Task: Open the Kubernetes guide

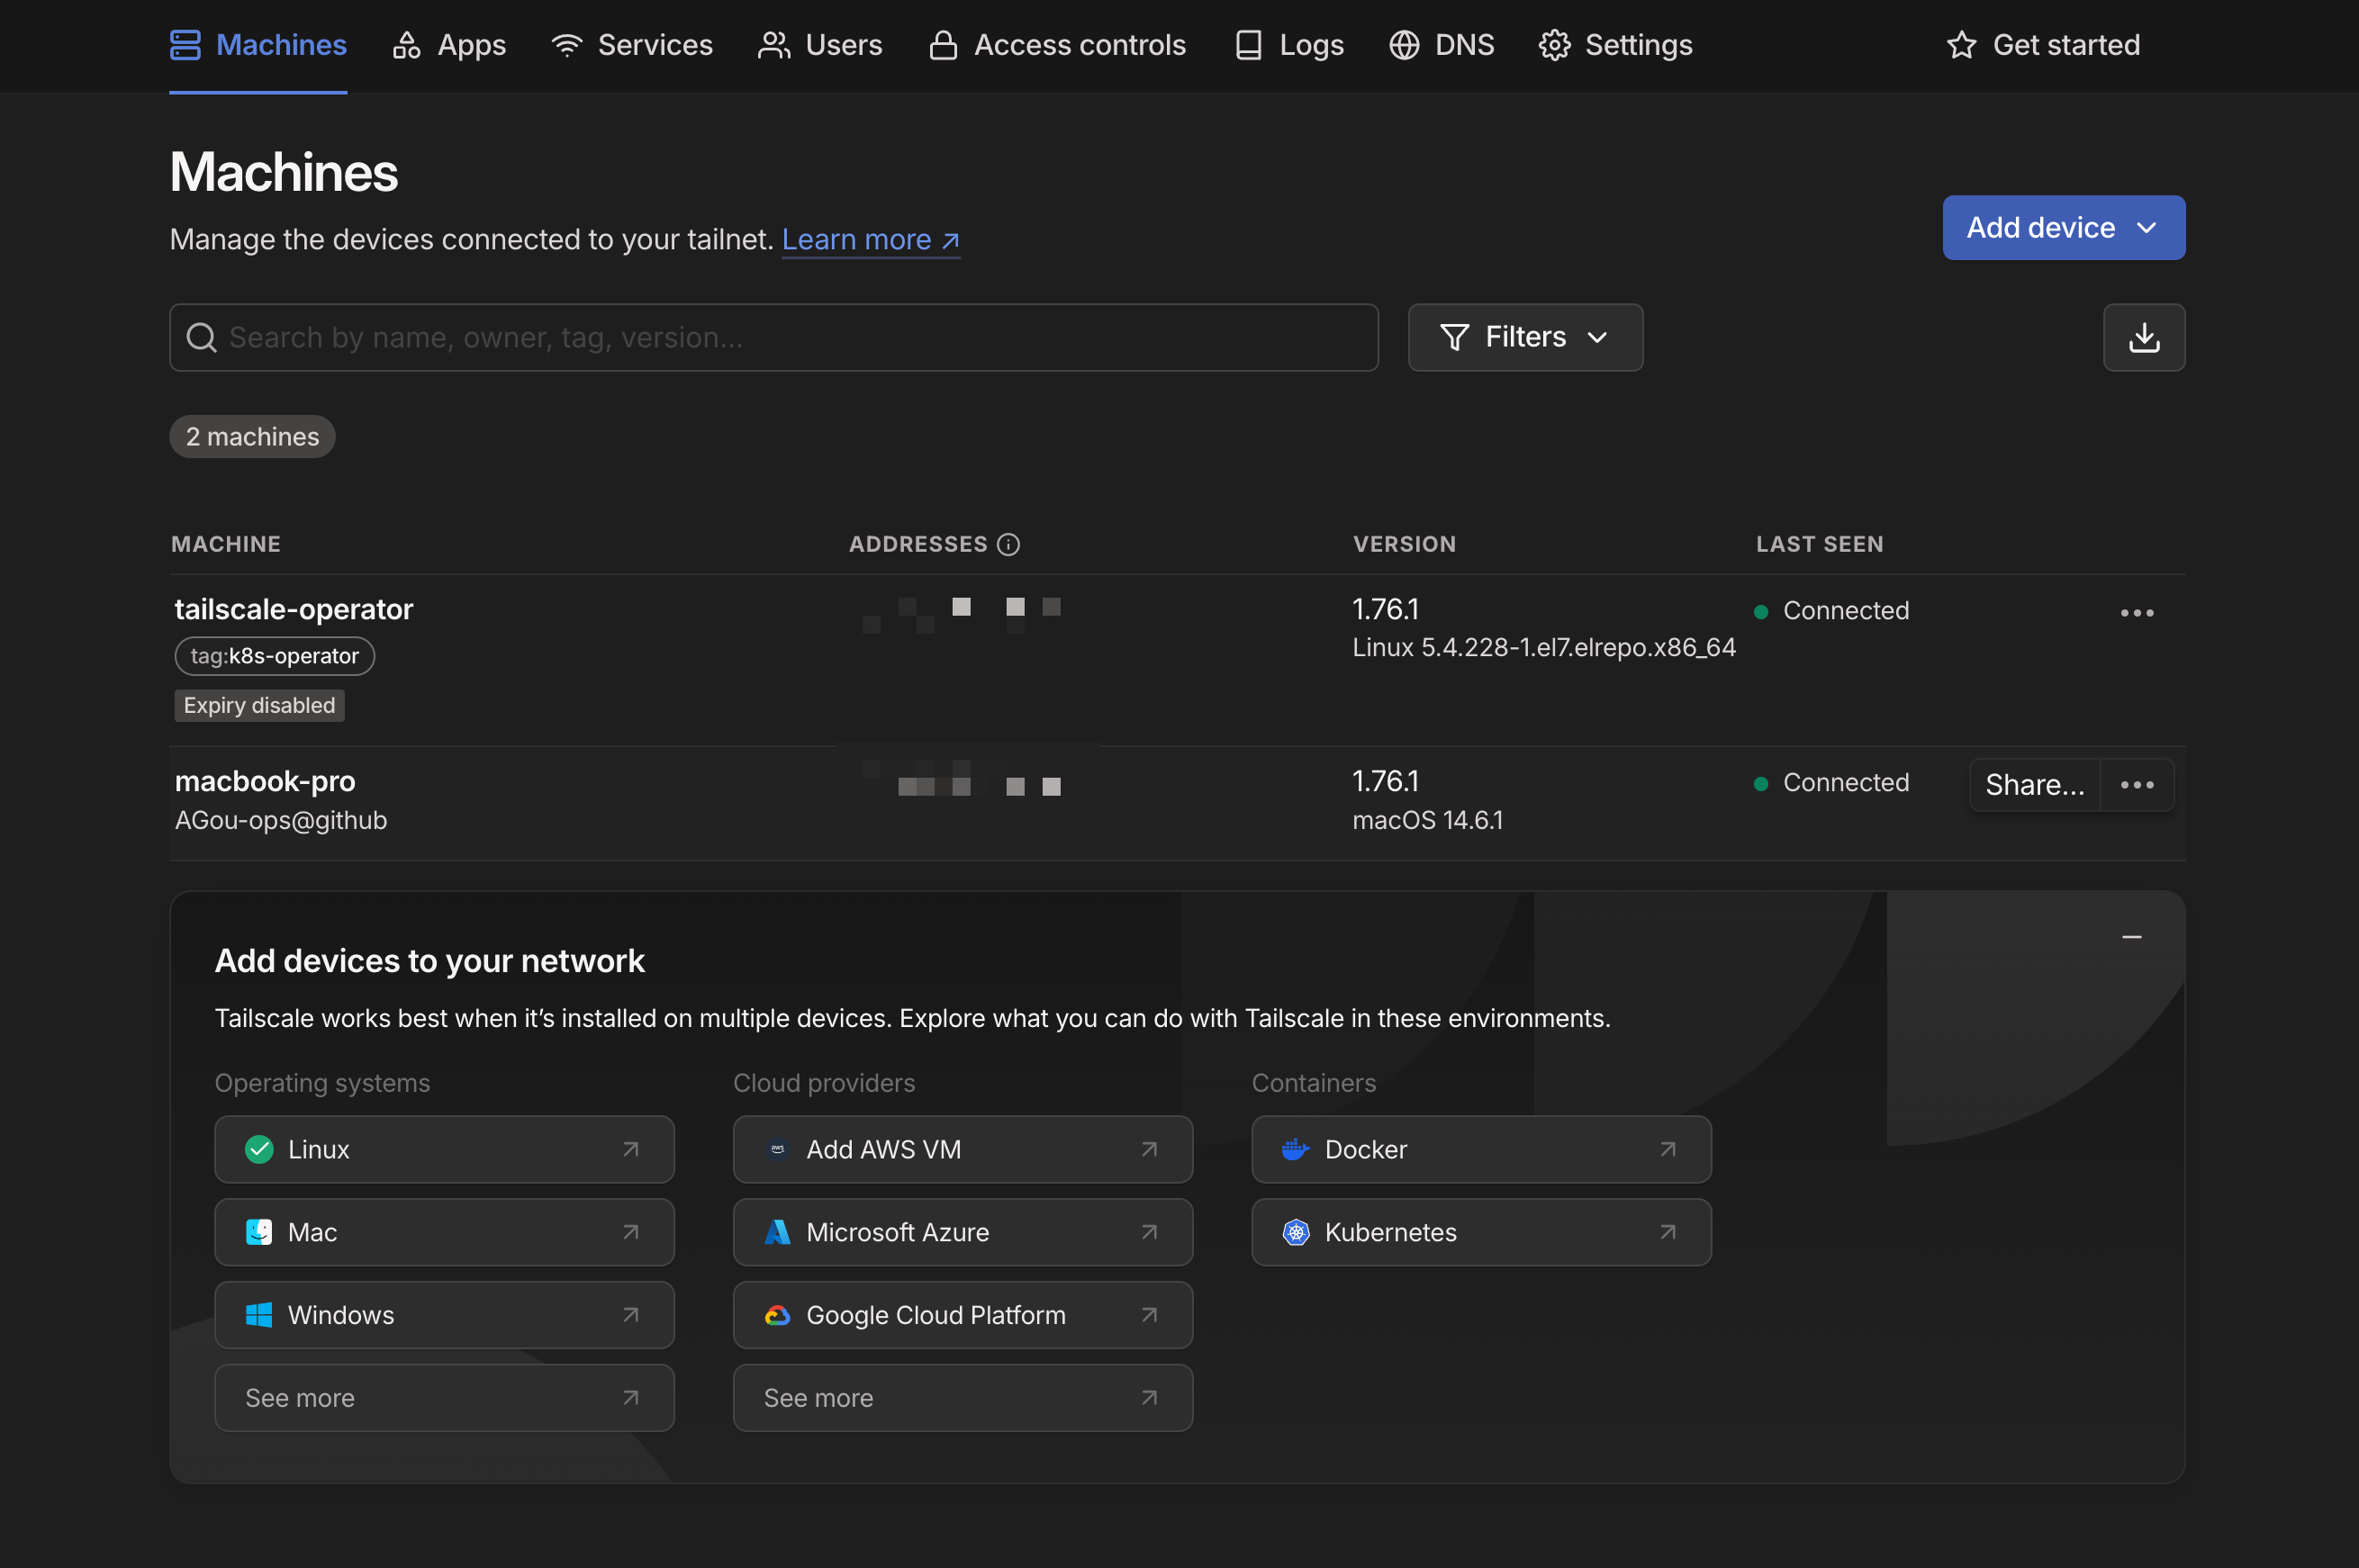Action: [x=1481, y=1233]
